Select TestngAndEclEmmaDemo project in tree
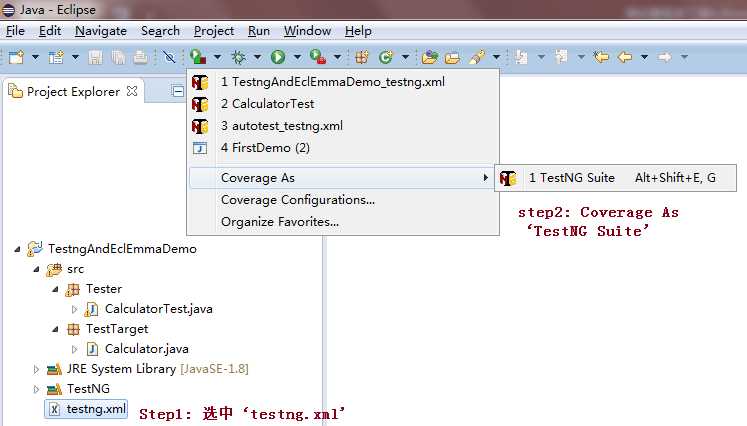 coord(112,249)
